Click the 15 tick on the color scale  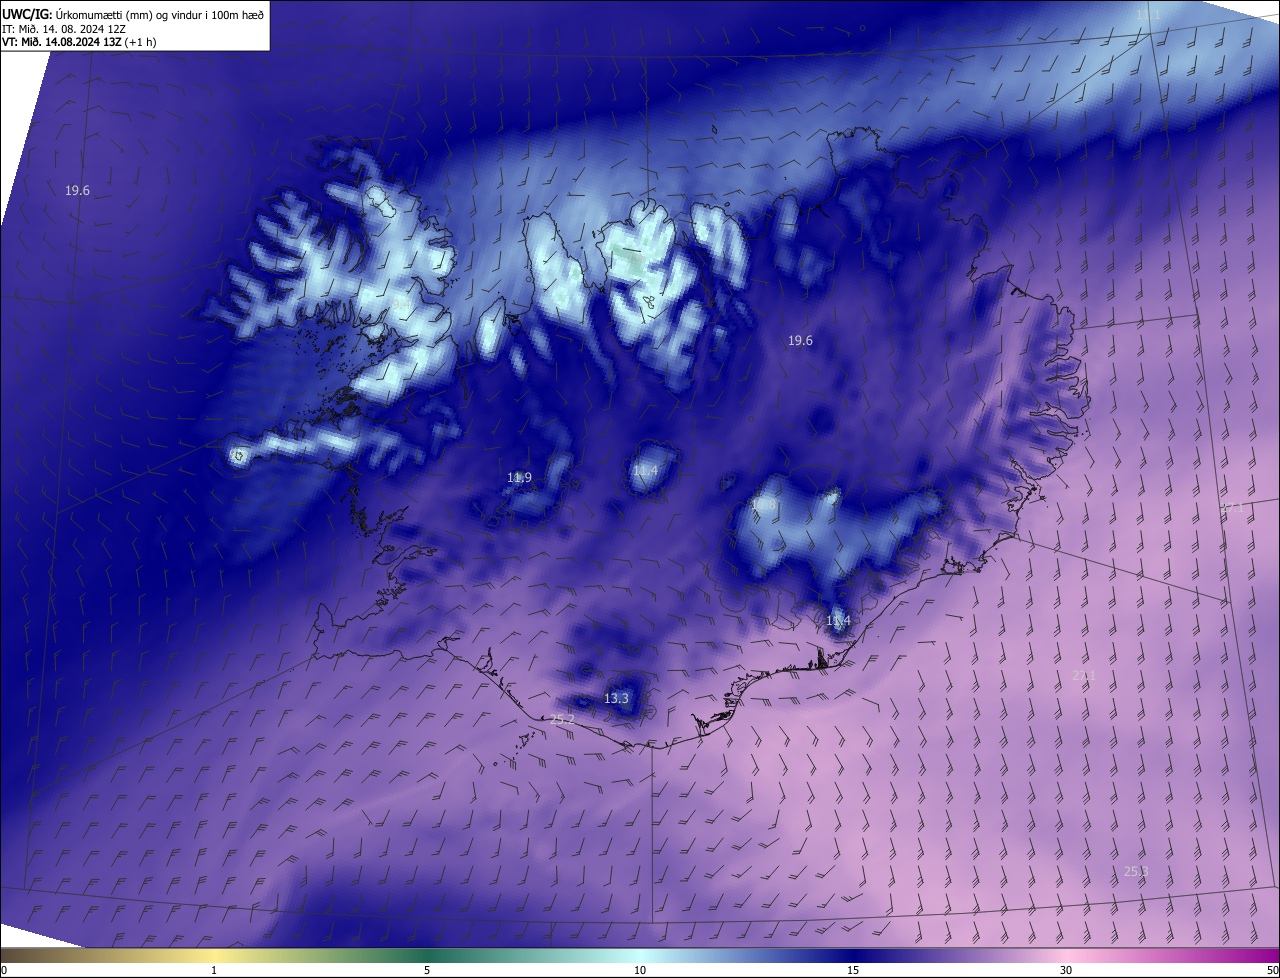click(853, 970)
